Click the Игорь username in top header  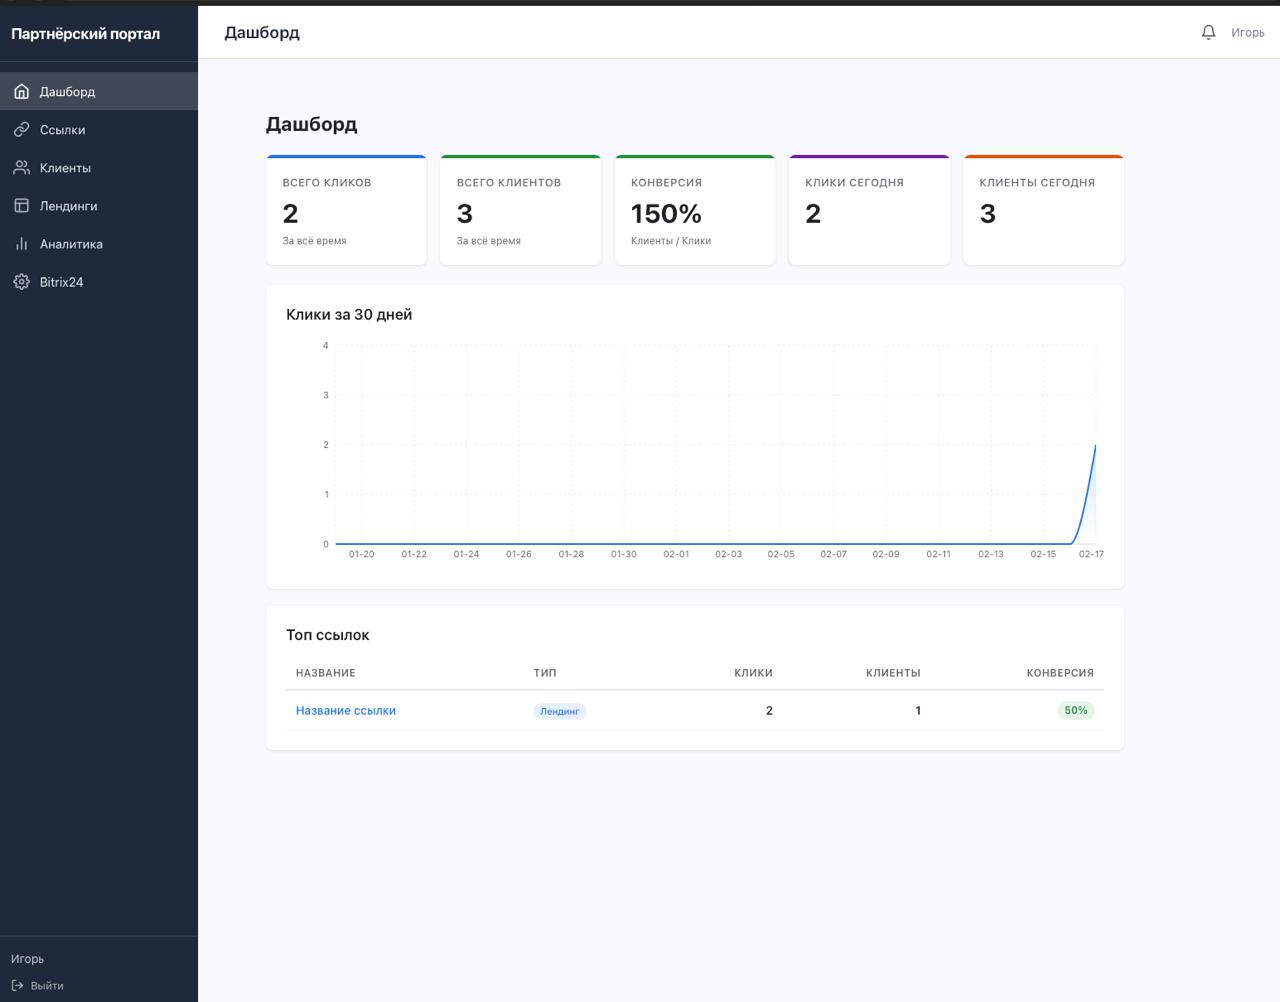click(x=1247, y=33)
